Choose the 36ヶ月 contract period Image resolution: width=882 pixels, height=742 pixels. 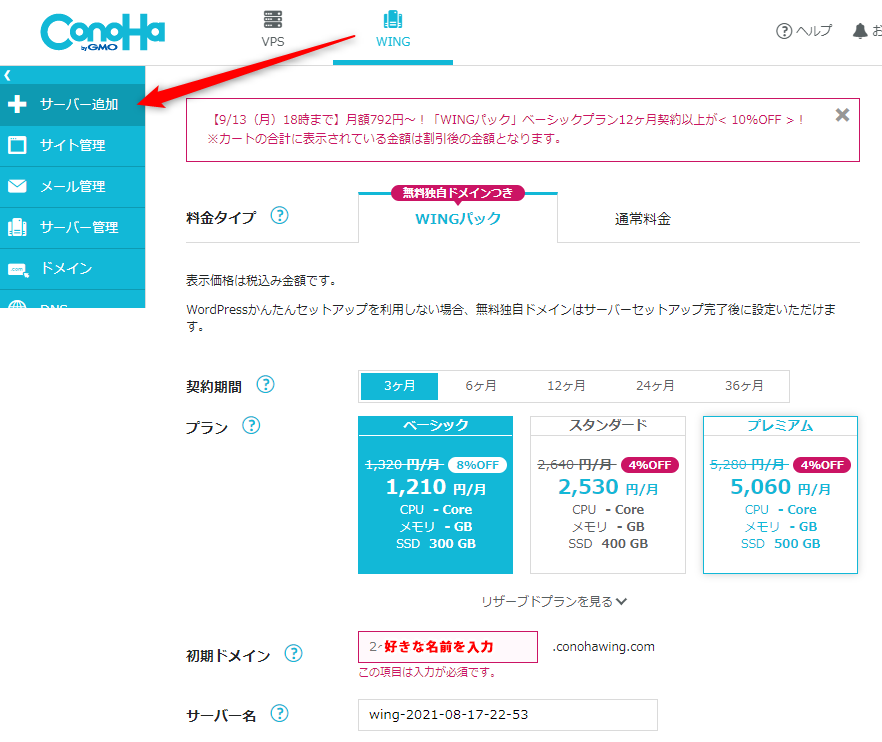pos(744,386)
